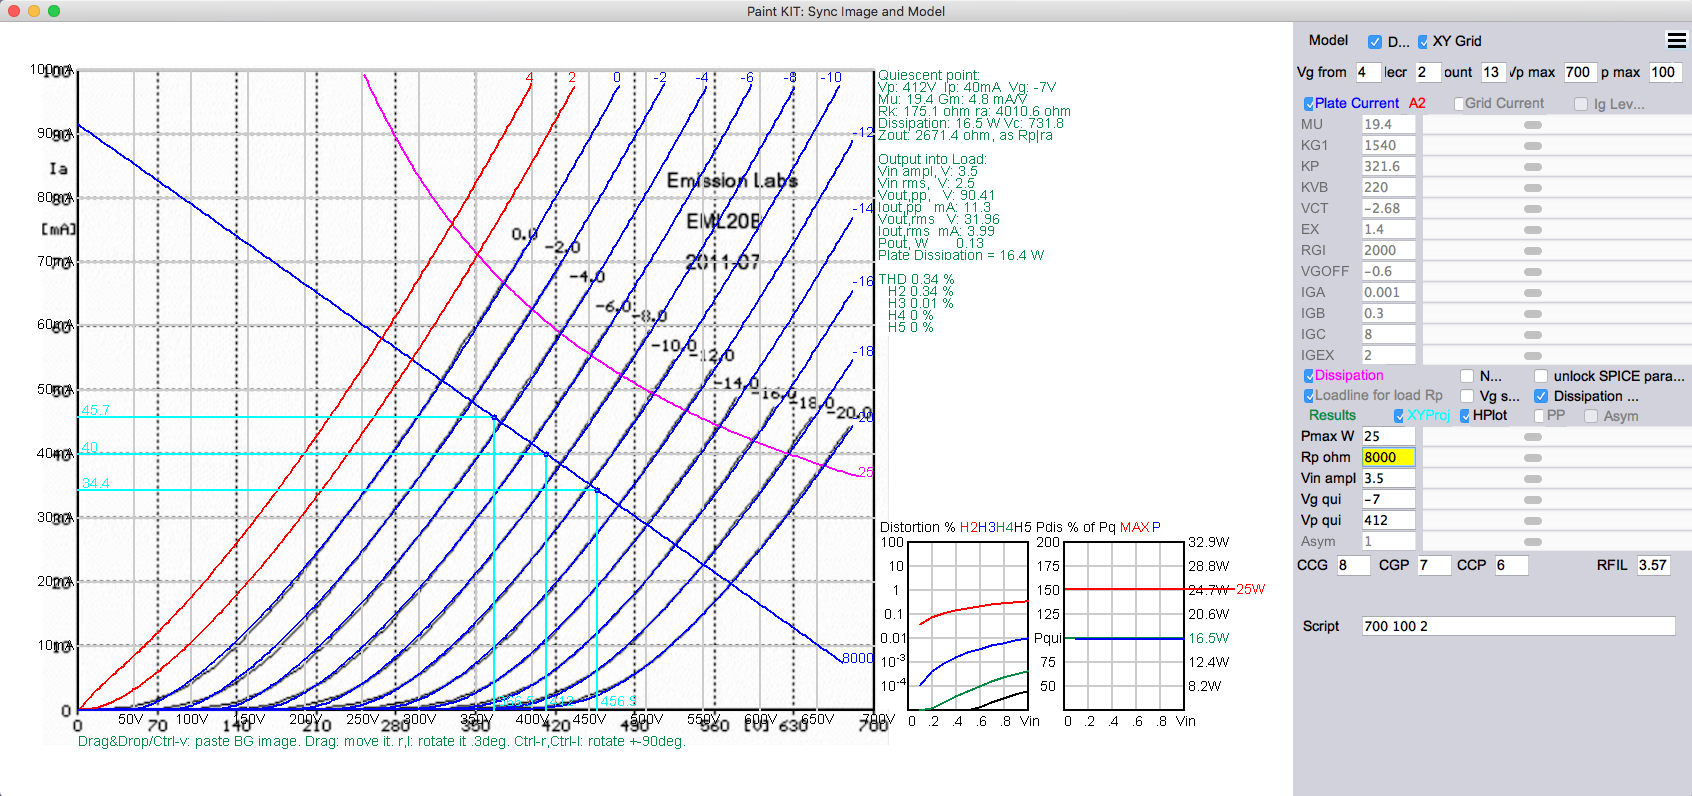Focus the lecr field showing 2
This screenshot has width=1692, height=796.
tap(1428, 72)
